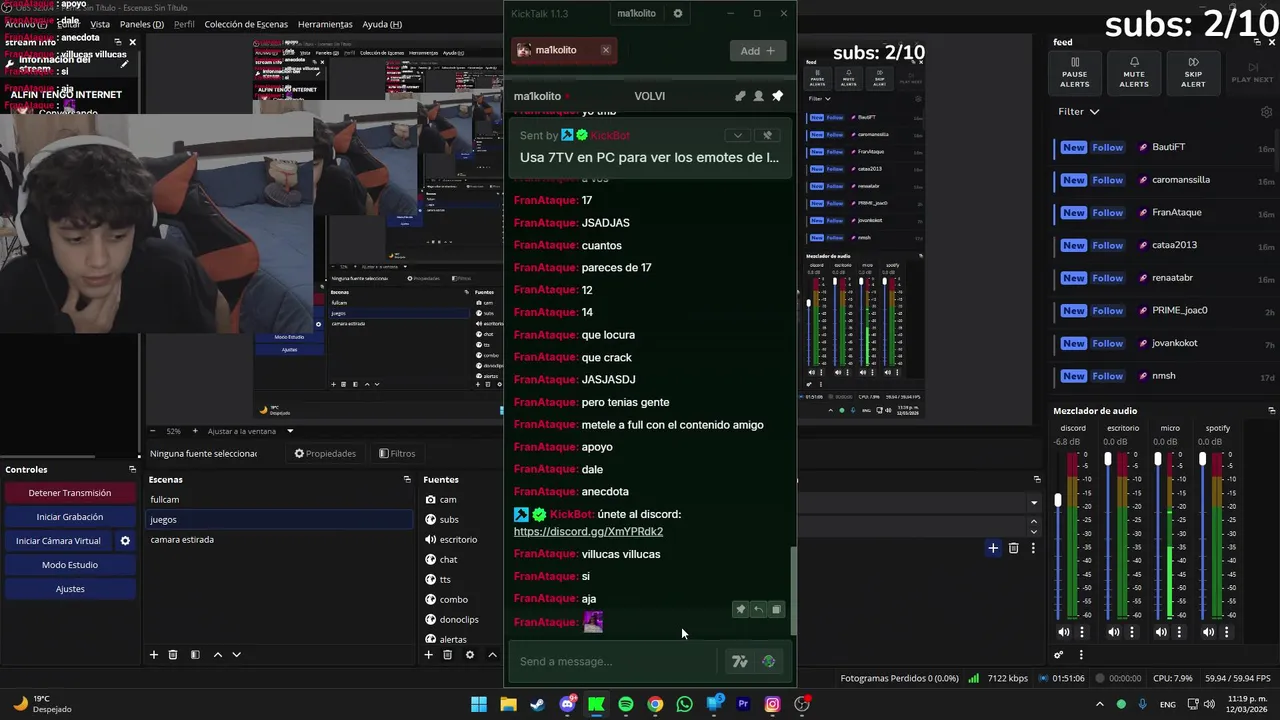Mute alerts in feed panel

pos(1134,72)
